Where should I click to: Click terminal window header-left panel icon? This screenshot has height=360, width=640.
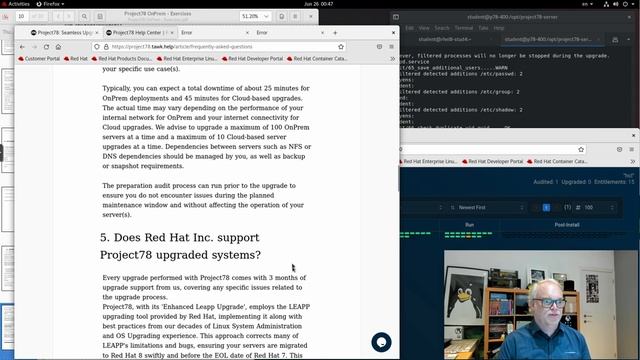(x=396, y=17)
